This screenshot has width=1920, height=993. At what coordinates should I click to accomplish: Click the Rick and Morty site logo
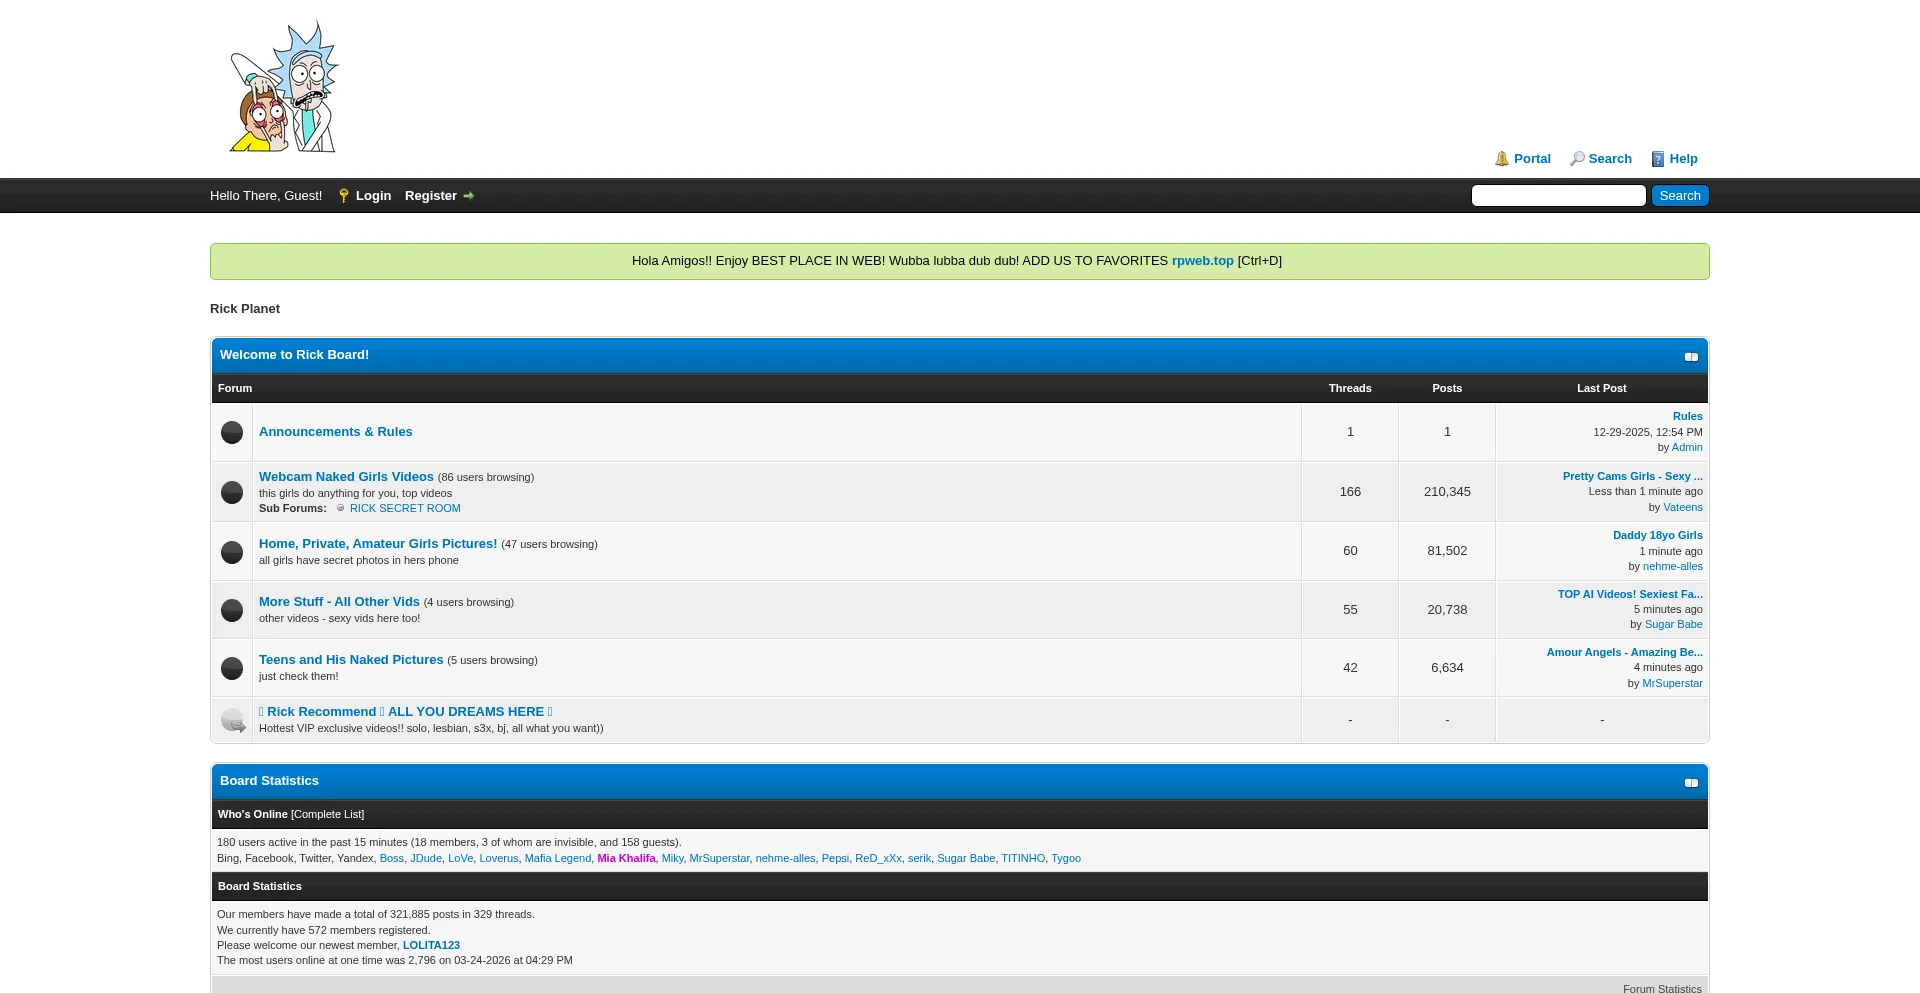pyautogui.click(x=284, y=87)
